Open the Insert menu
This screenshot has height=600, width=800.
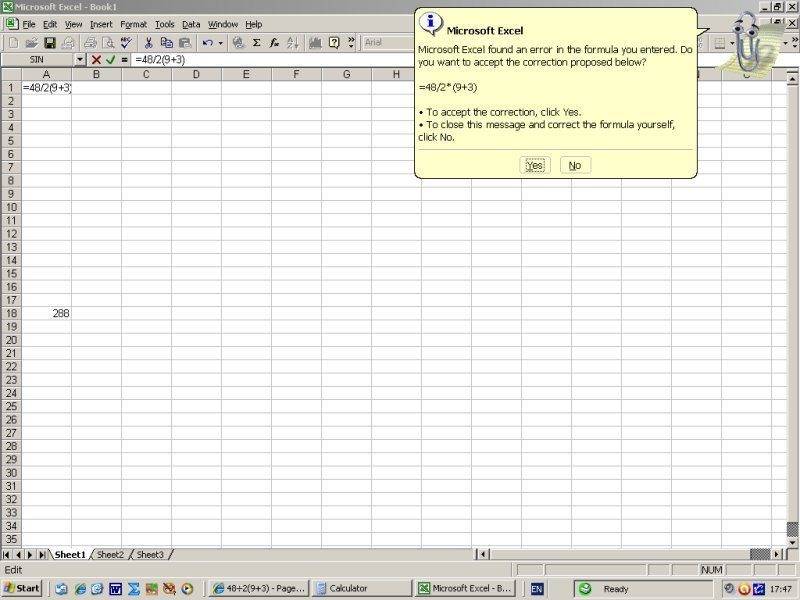pyautogui.click(x=101, y=24)
